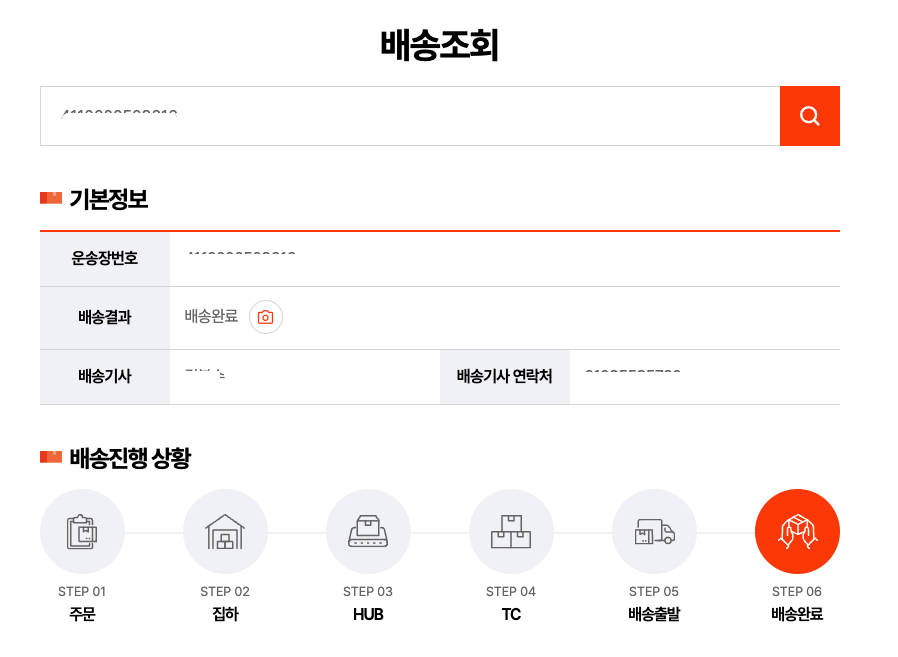This screenshot has width=898, height=657.
Task: Click the 운송장번호 label cell
Action: [104, 258]
